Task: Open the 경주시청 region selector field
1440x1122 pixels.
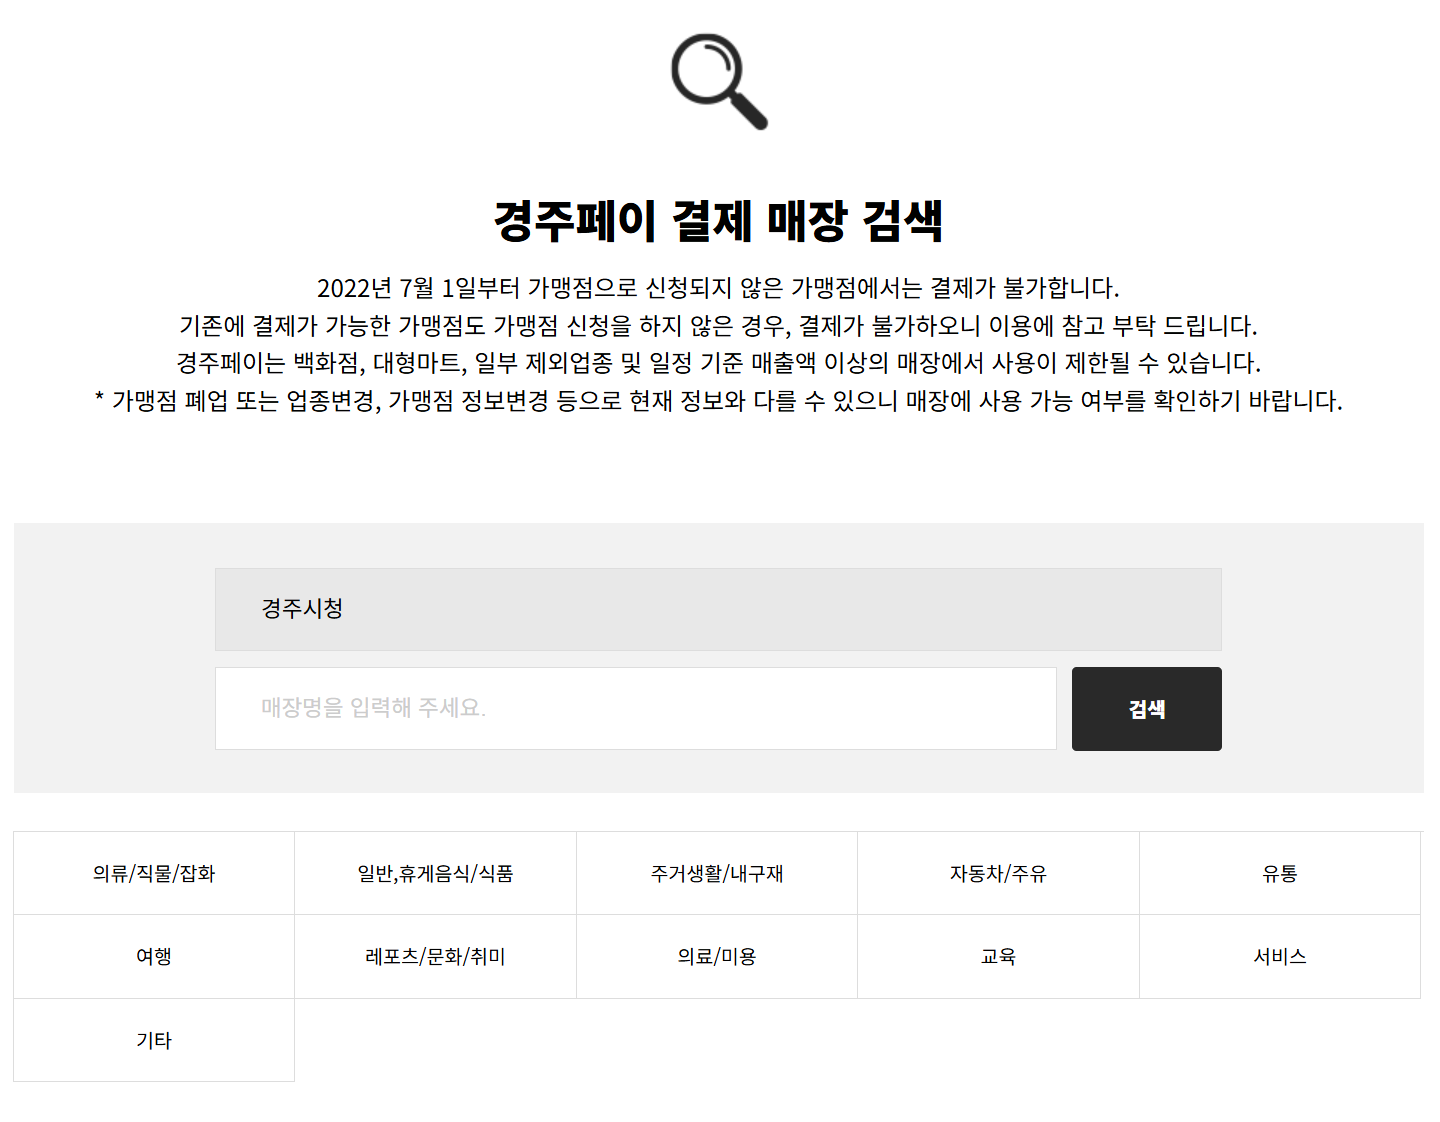Action: click(x=718, y=609)
